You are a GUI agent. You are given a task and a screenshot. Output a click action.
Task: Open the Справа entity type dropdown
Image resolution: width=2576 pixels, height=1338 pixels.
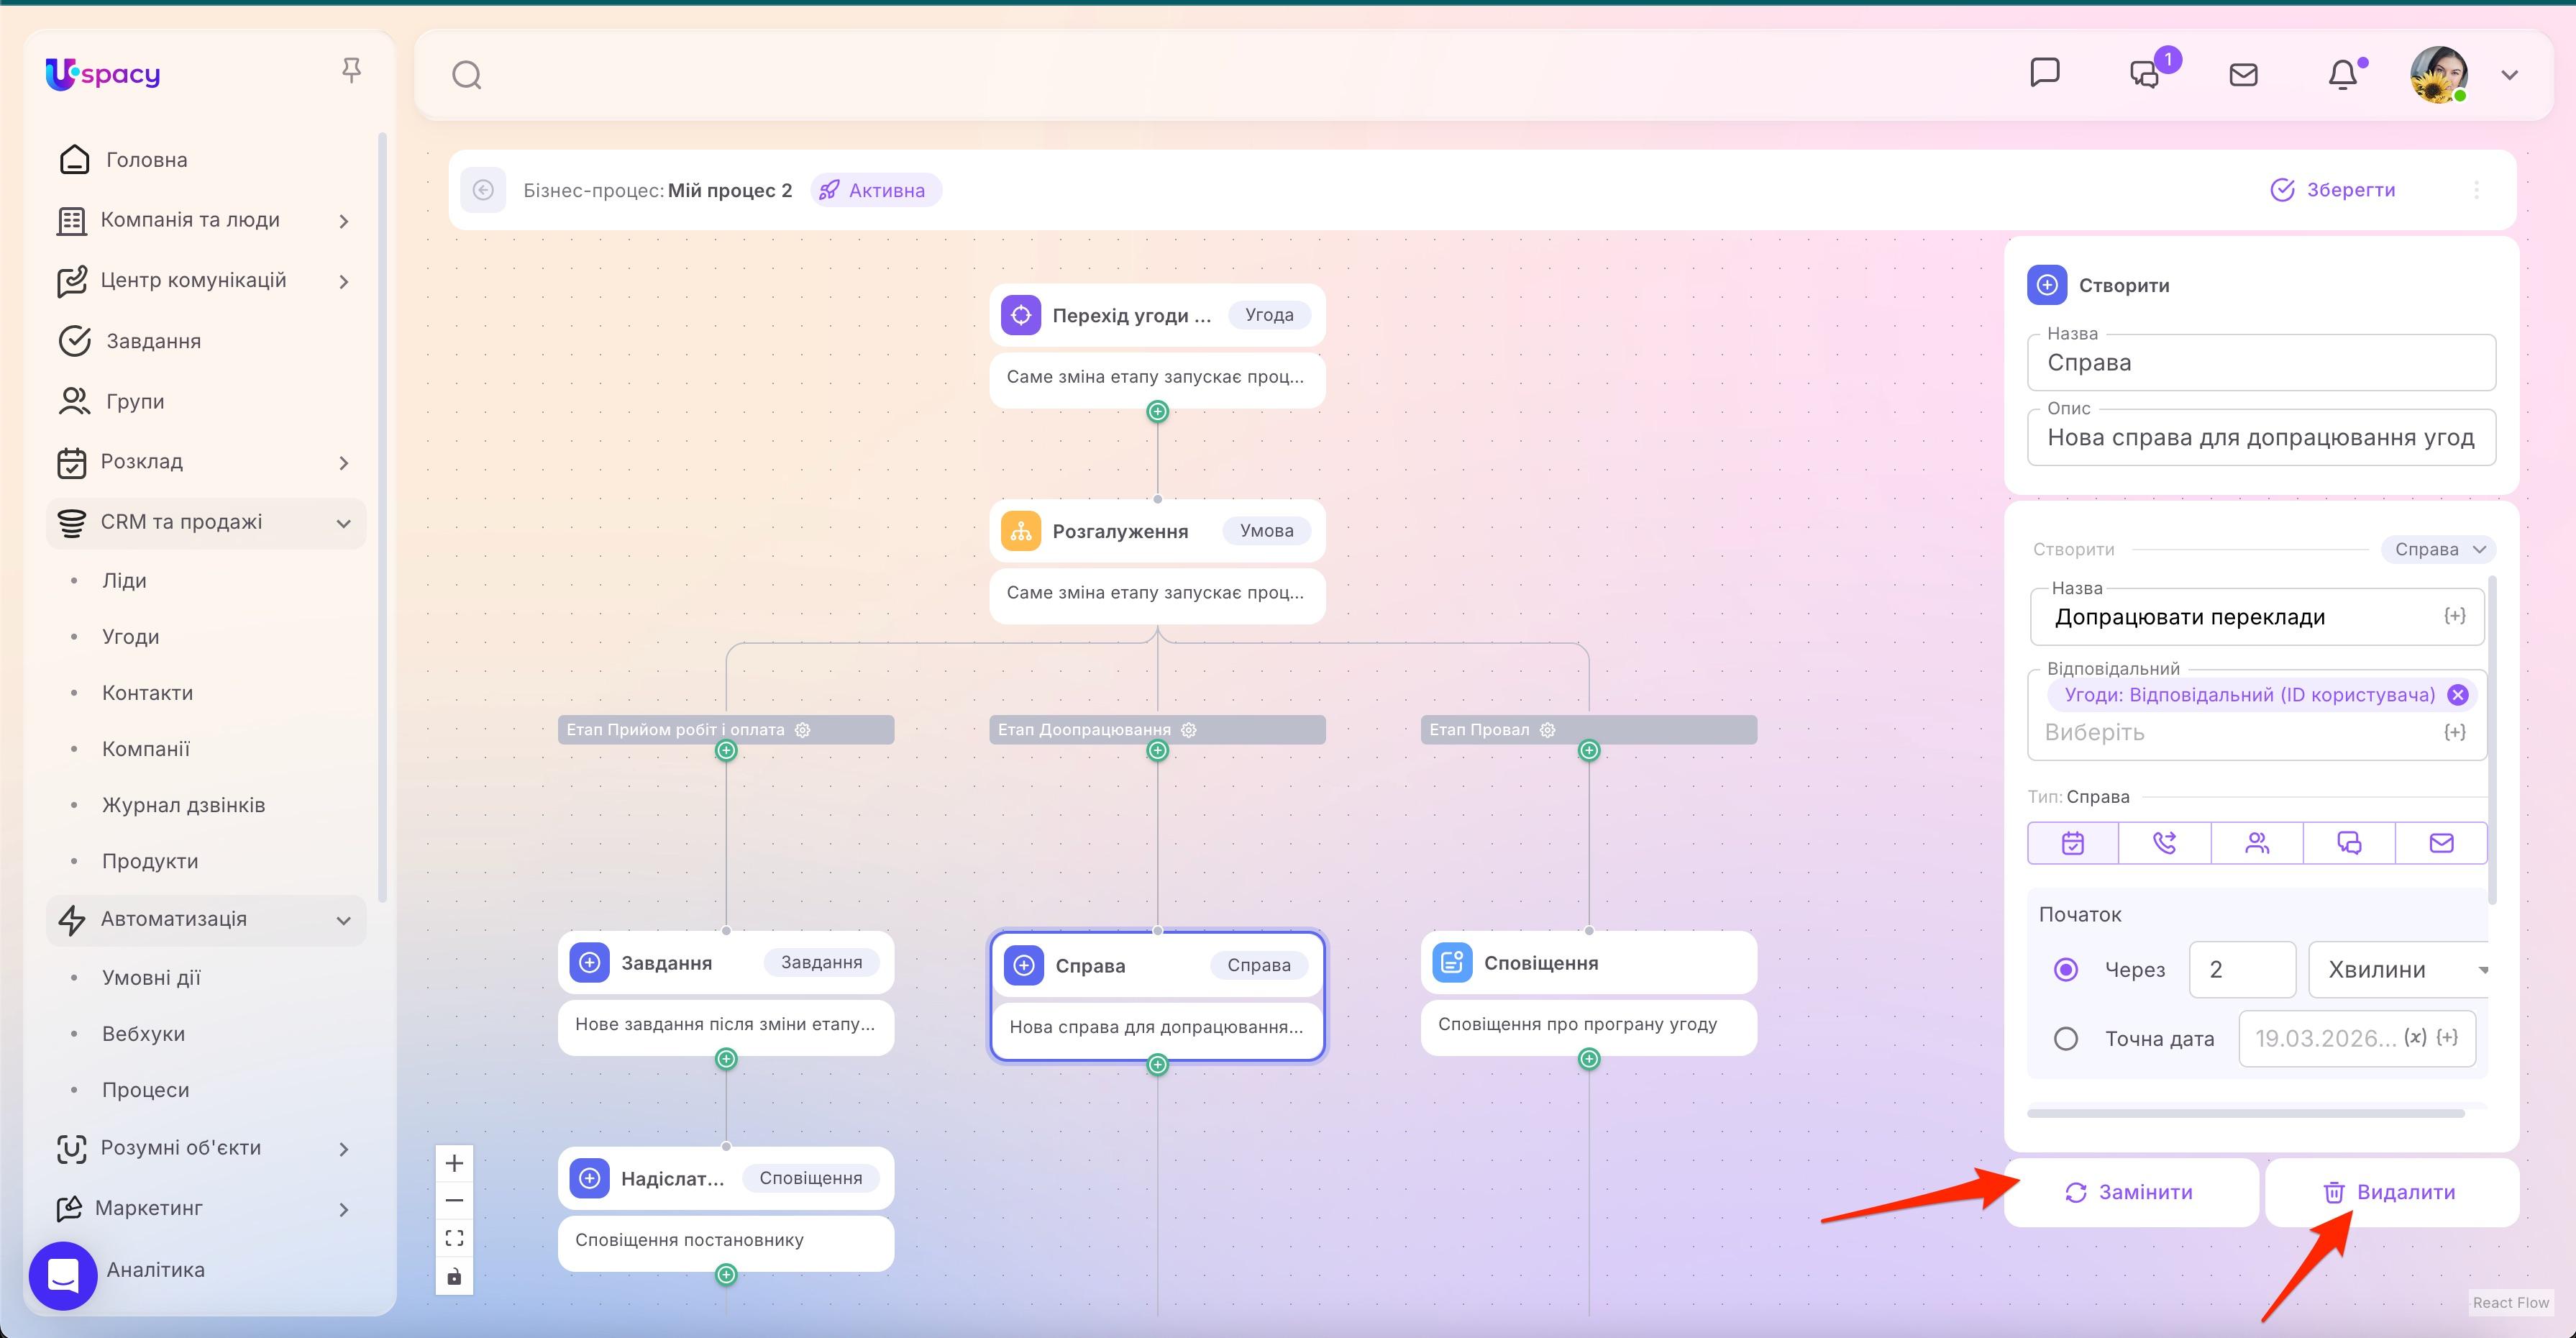pyautogui.click(x=2438, y=549)
